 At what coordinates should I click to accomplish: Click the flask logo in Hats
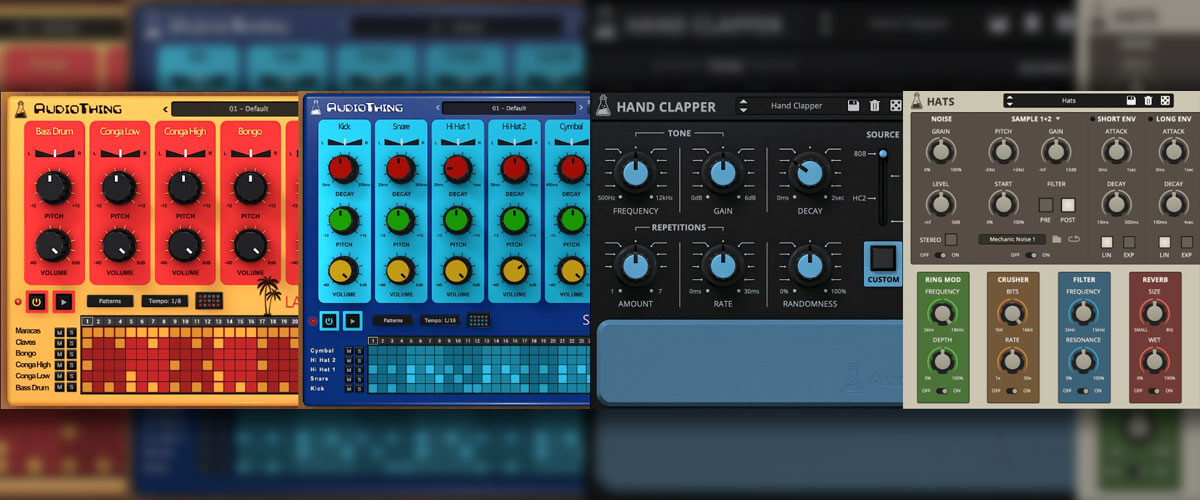[x=915, y=101]
